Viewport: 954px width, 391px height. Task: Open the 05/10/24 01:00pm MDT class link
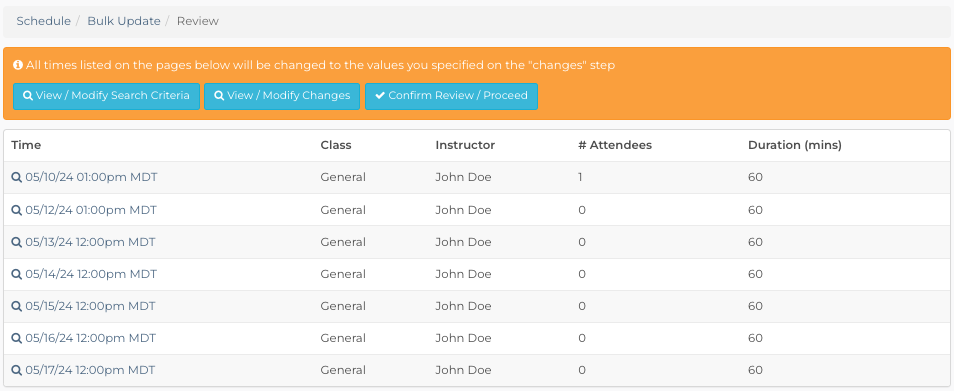91,178
